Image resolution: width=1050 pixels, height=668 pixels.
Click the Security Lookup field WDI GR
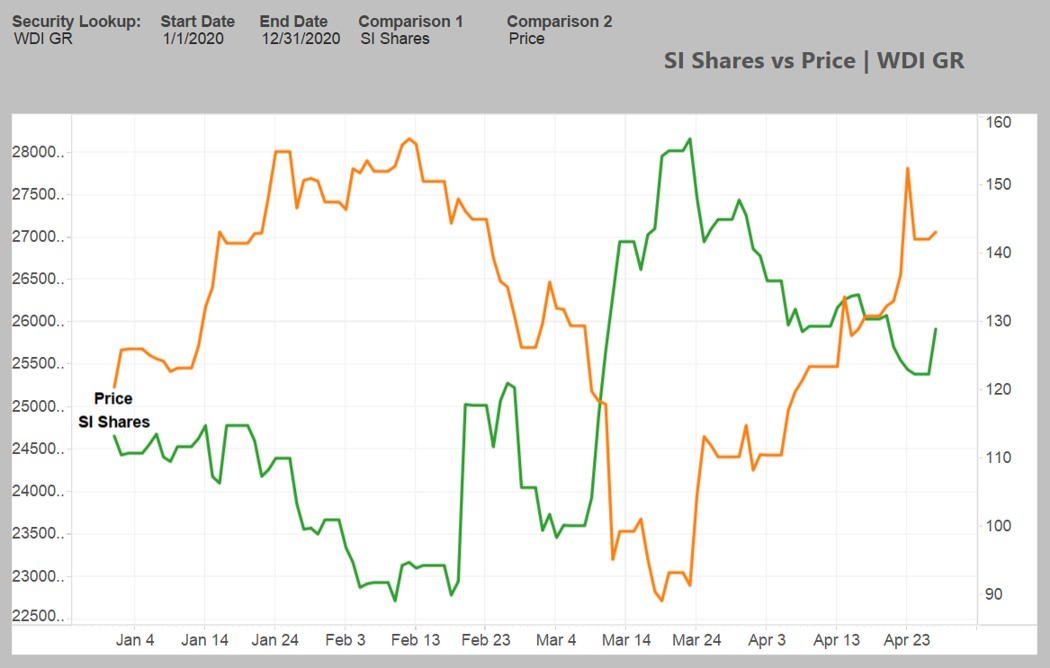pyautogui.click(x=43, y=39)
